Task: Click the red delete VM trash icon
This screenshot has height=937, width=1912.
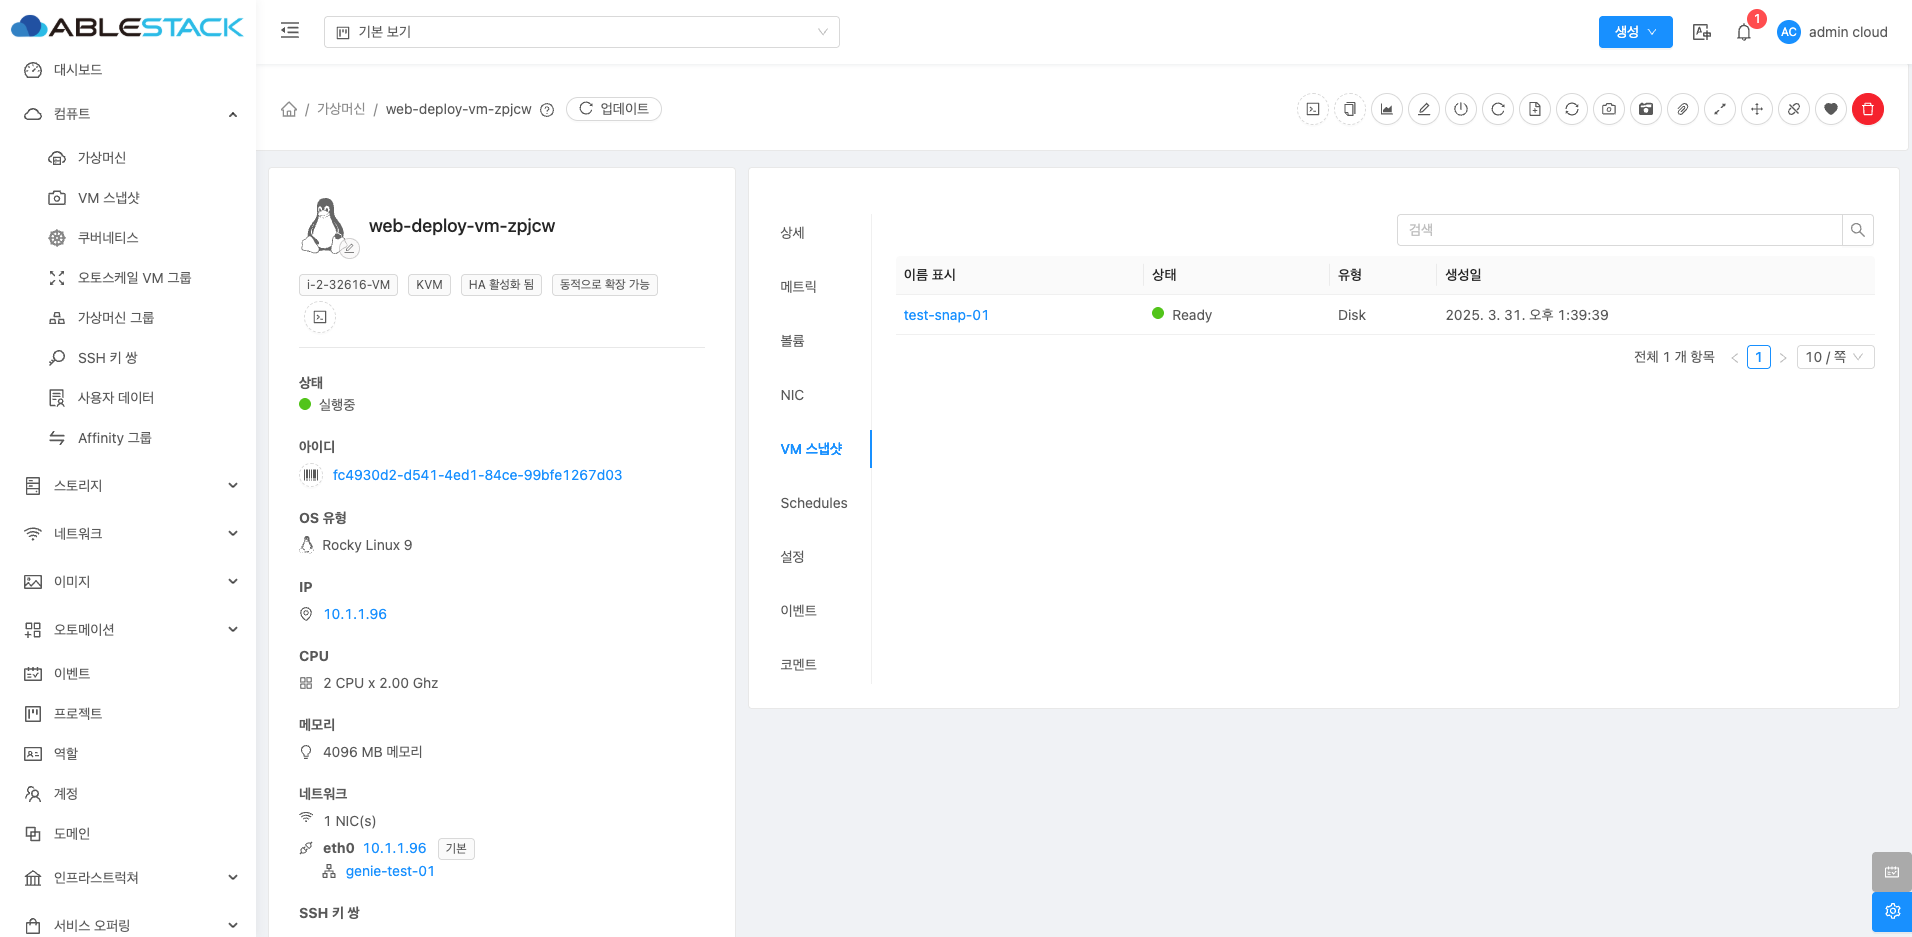Action: [1867, 109]
